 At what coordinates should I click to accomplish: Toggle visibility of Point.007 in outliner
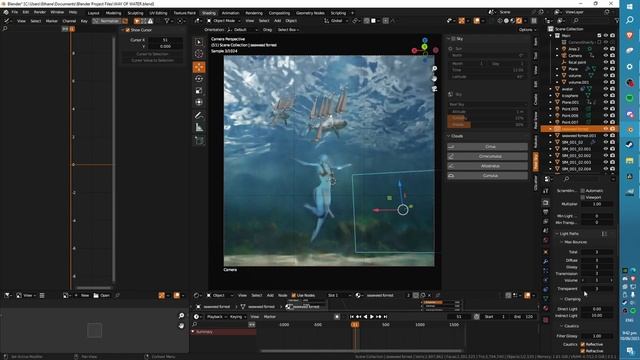[606, 122]
